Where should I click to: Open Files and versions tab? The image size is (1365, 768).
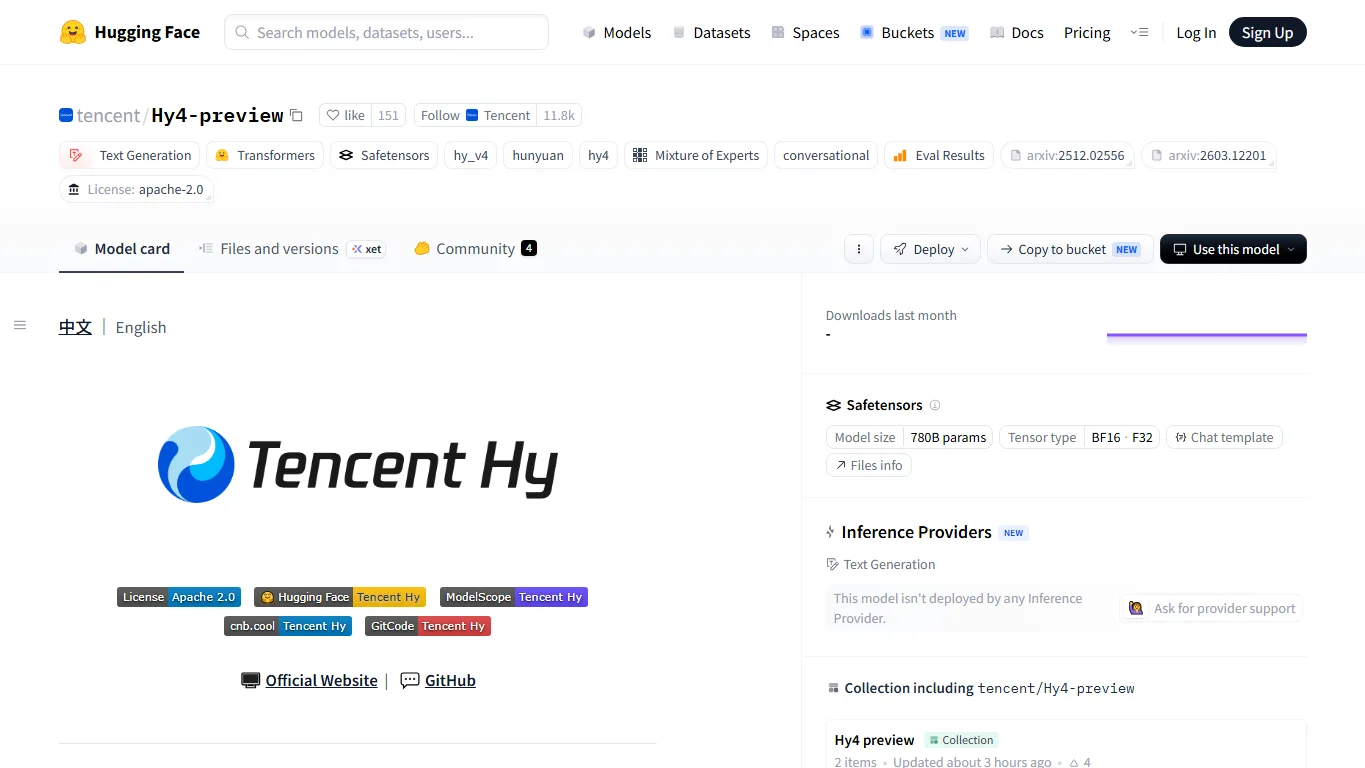(x=291, y=248)
